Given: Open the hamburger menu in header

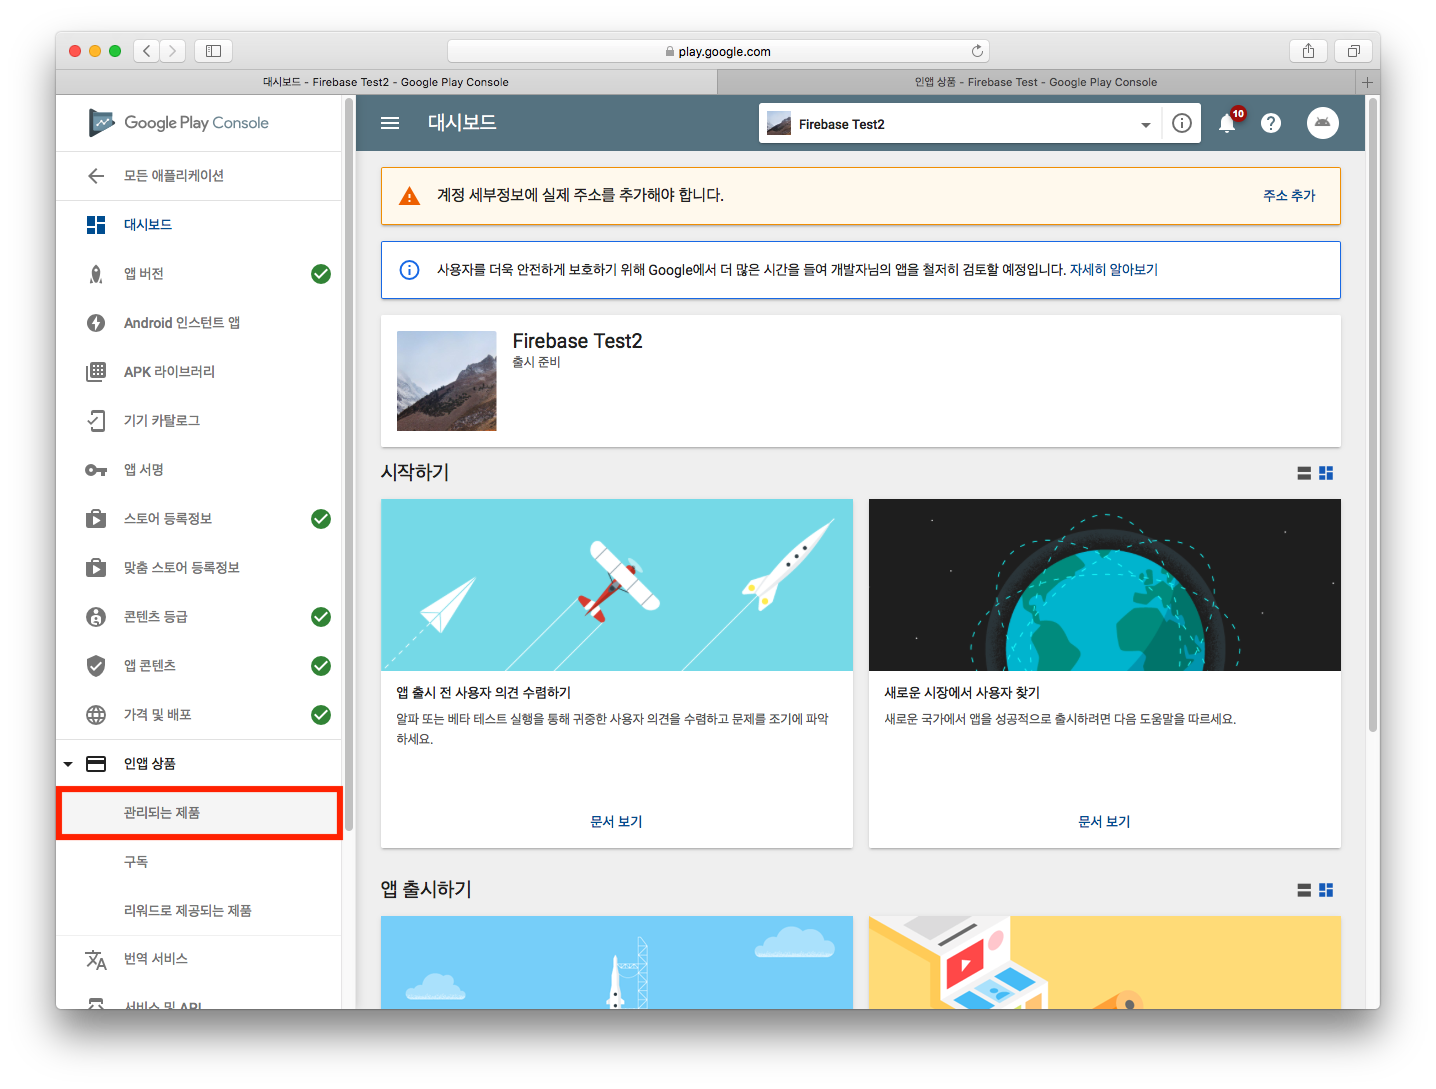Looking at the screenshot, I should pos(390,123).
